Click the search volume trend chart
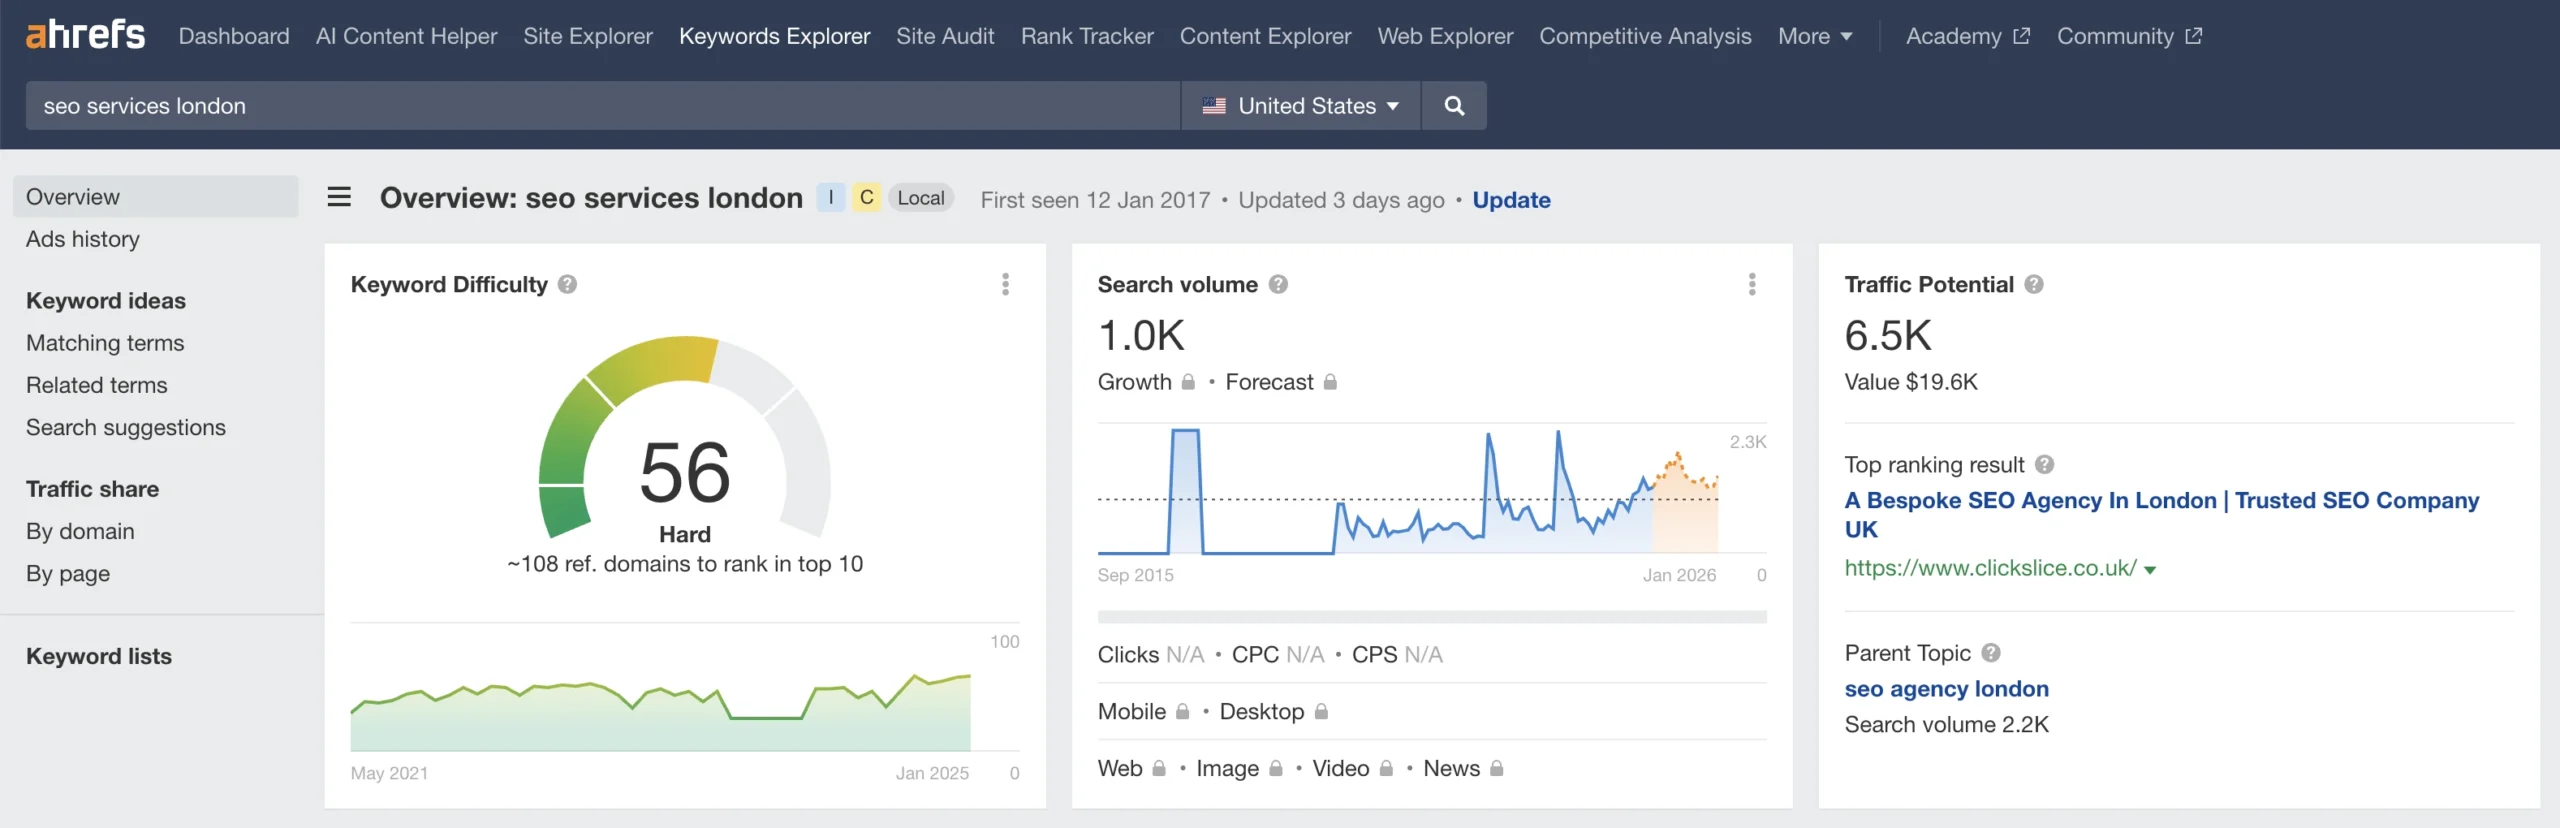The image size is (2560, 828). click(x=1408, y=490)
